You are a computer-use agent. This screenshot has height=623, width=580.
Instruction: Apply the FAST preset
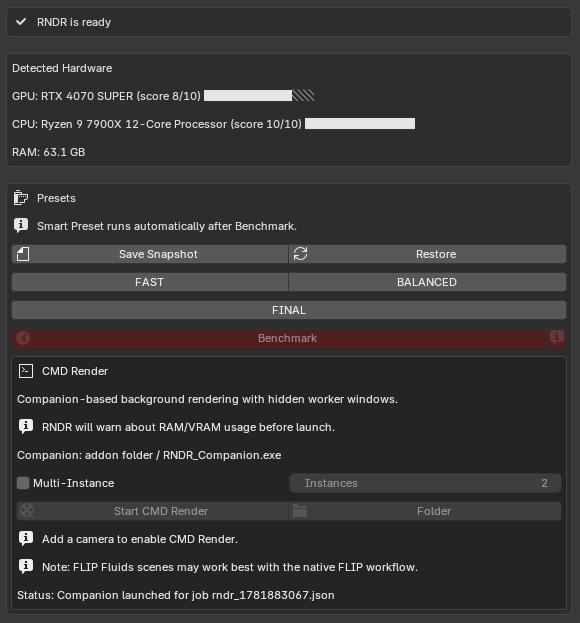click(150, 282)
